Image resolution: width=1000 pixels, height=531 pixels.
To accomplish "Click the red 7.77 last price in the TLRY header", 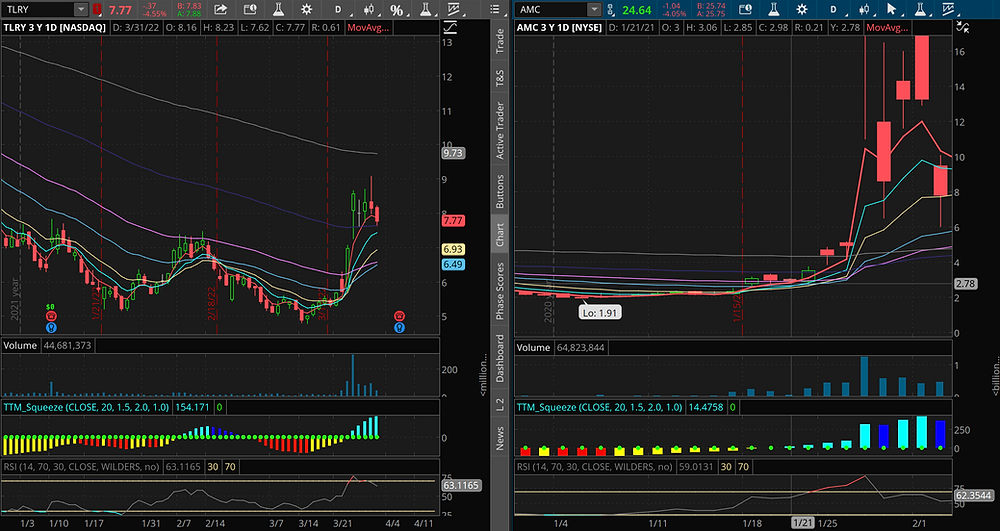I will (x=119, y=10).
